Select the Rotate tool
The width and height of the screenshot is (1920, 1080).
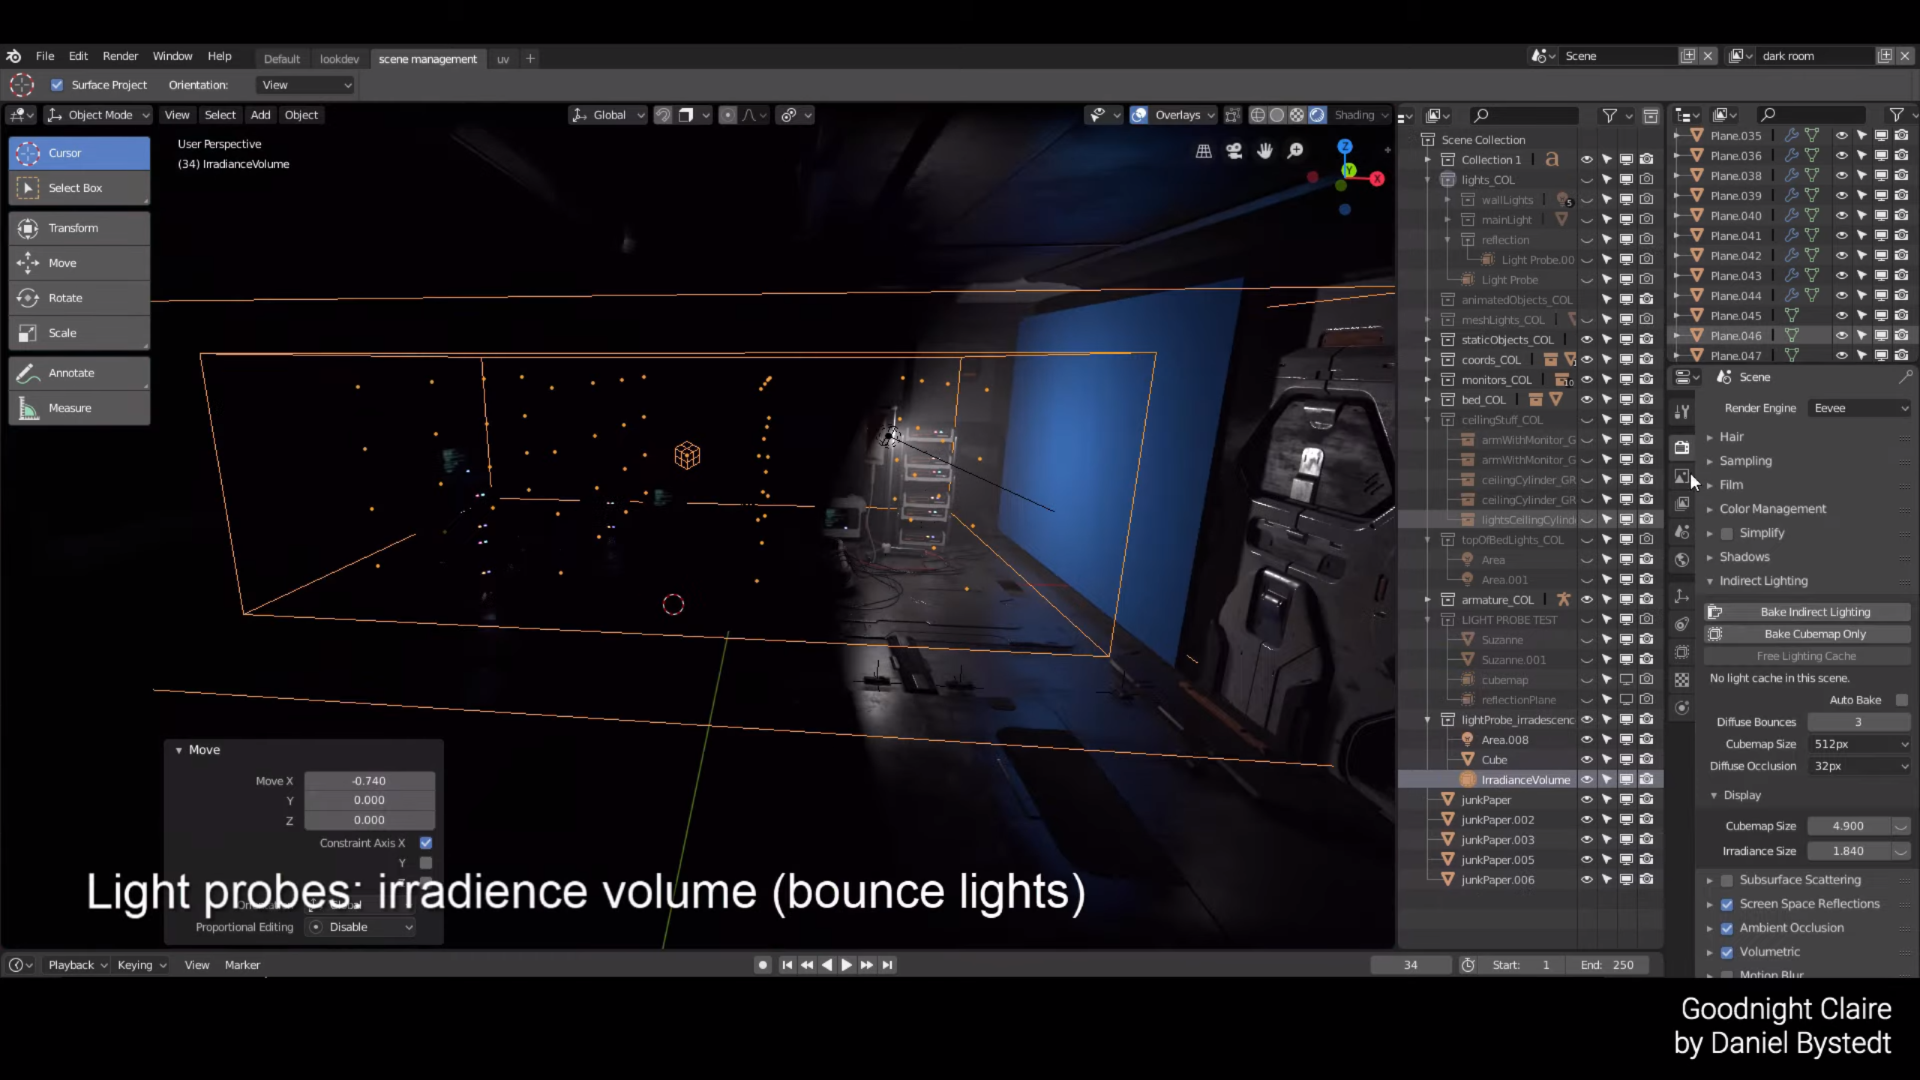(x=80, y=298)
